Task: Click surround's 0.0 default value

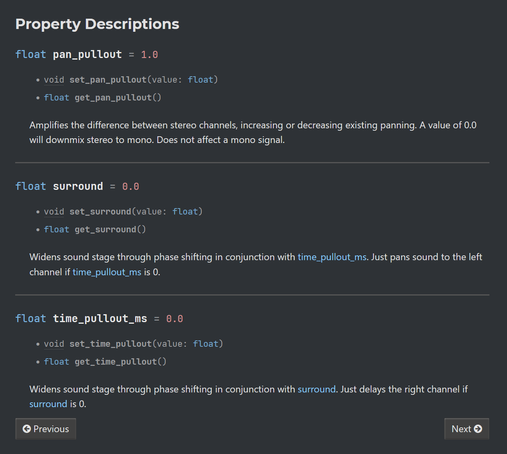Action: coord(131,186)
